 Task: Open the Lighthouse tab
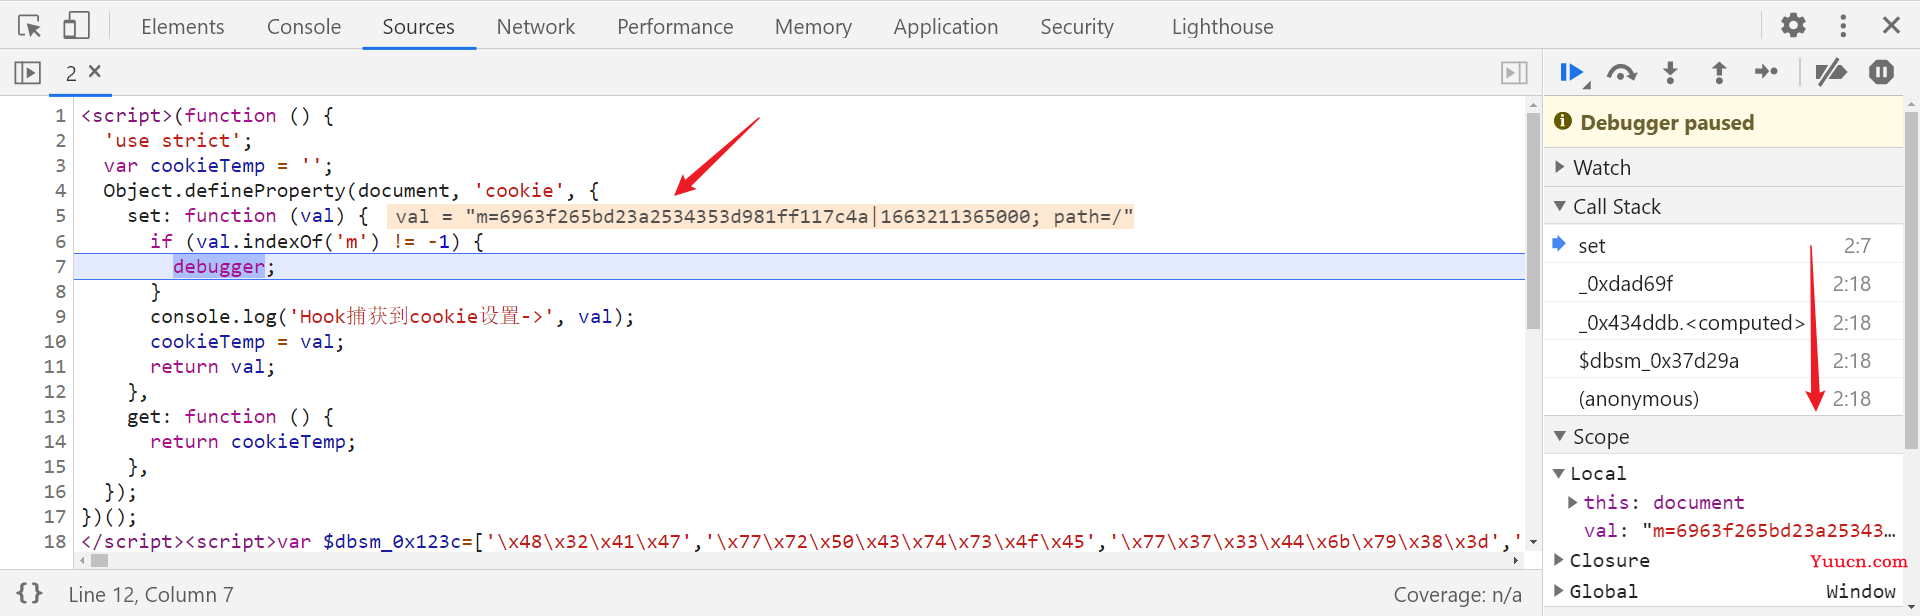click(1223, 26)
